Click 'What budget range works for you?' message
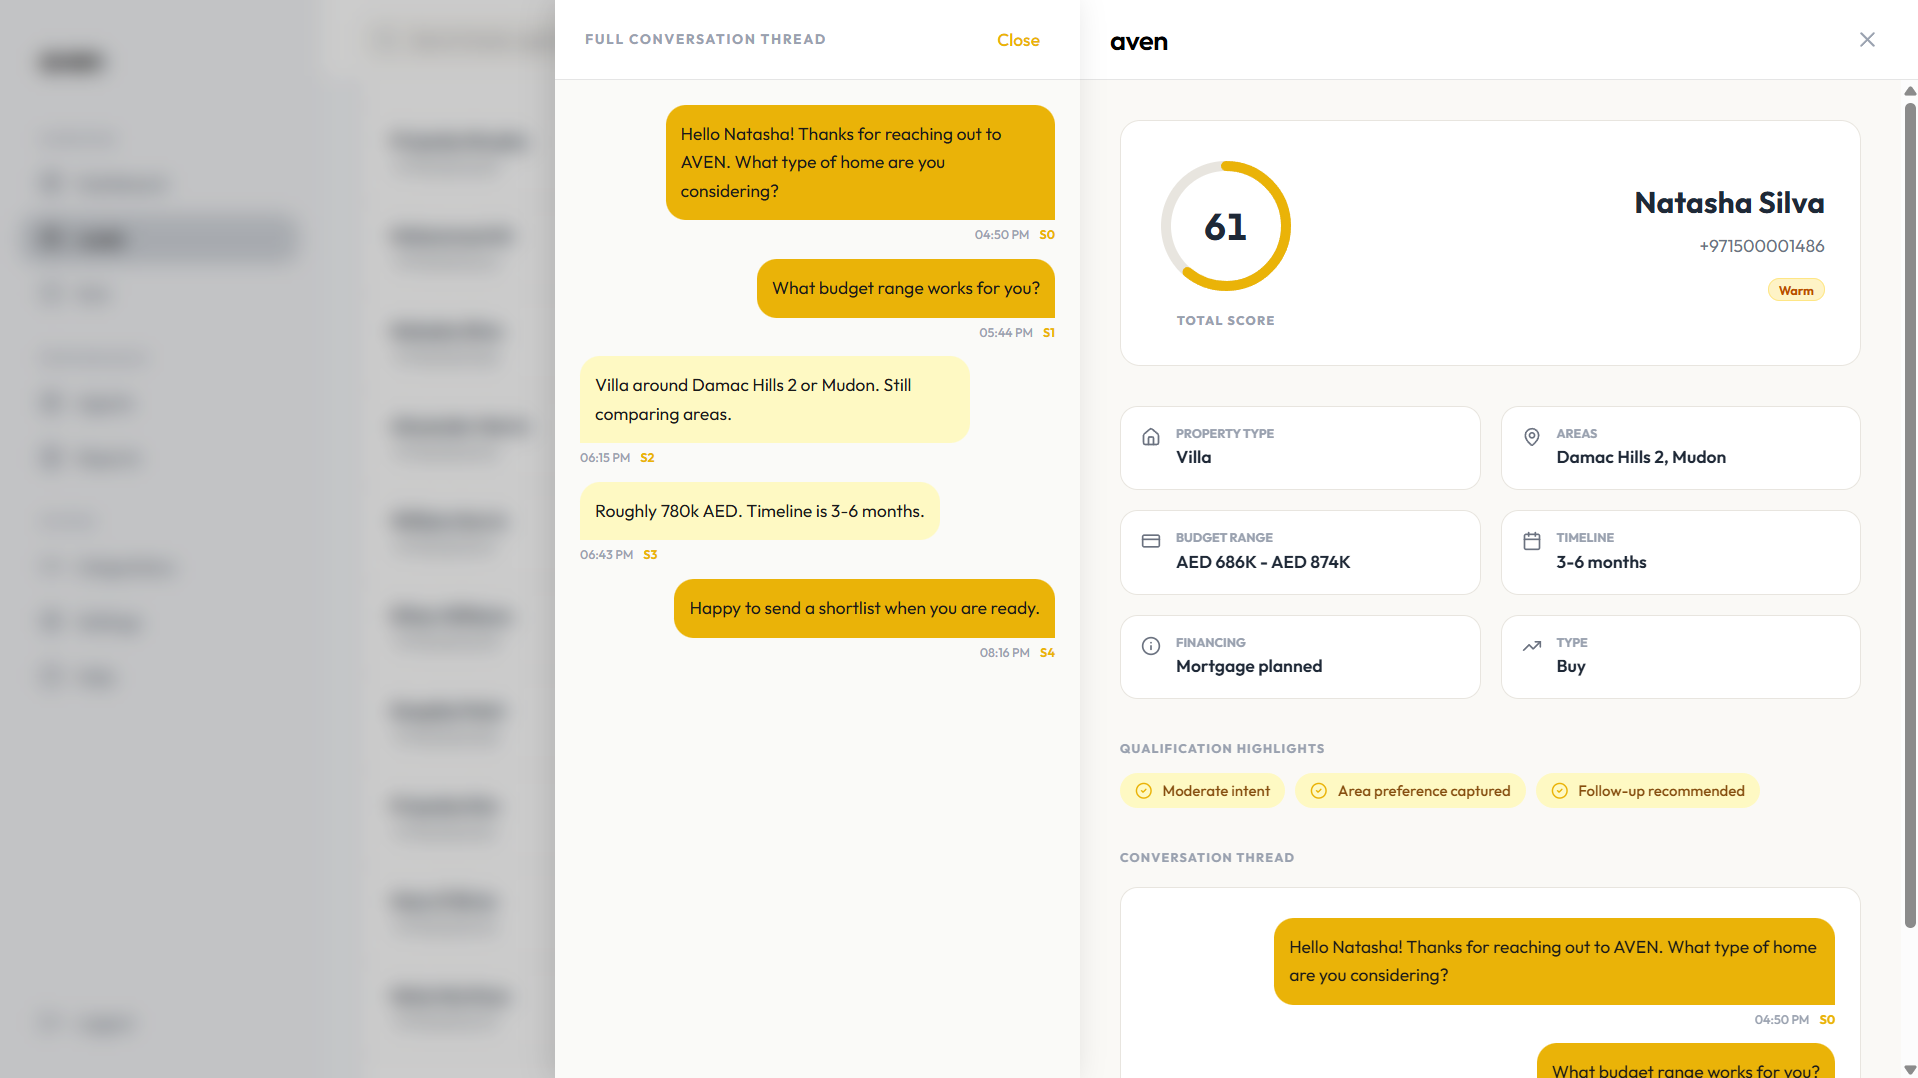Screen dimensions: 1918x1078 point(906,288)
